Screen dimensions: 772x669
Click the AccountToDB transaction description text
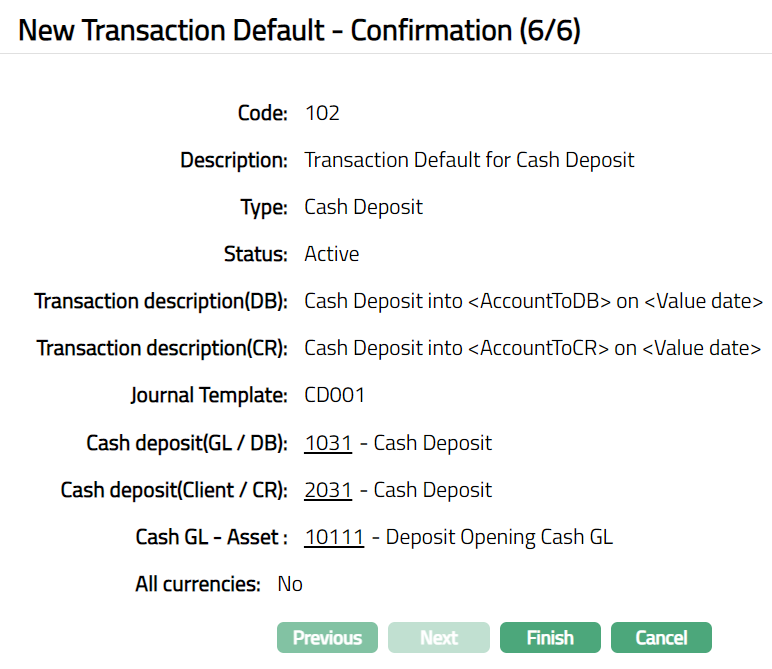[x=533, y=301]
